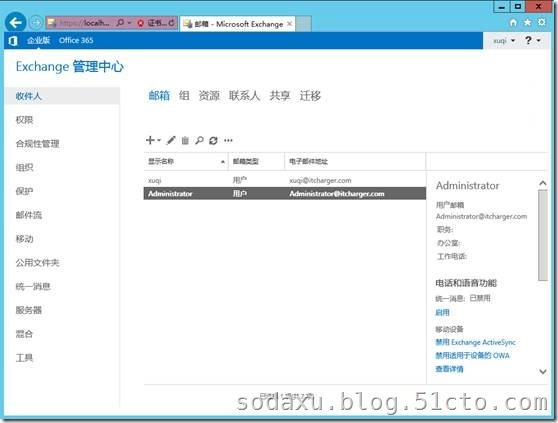The image size is (558, 423).
Task: Open the xuqi user account dropdown
Action: 504,41
